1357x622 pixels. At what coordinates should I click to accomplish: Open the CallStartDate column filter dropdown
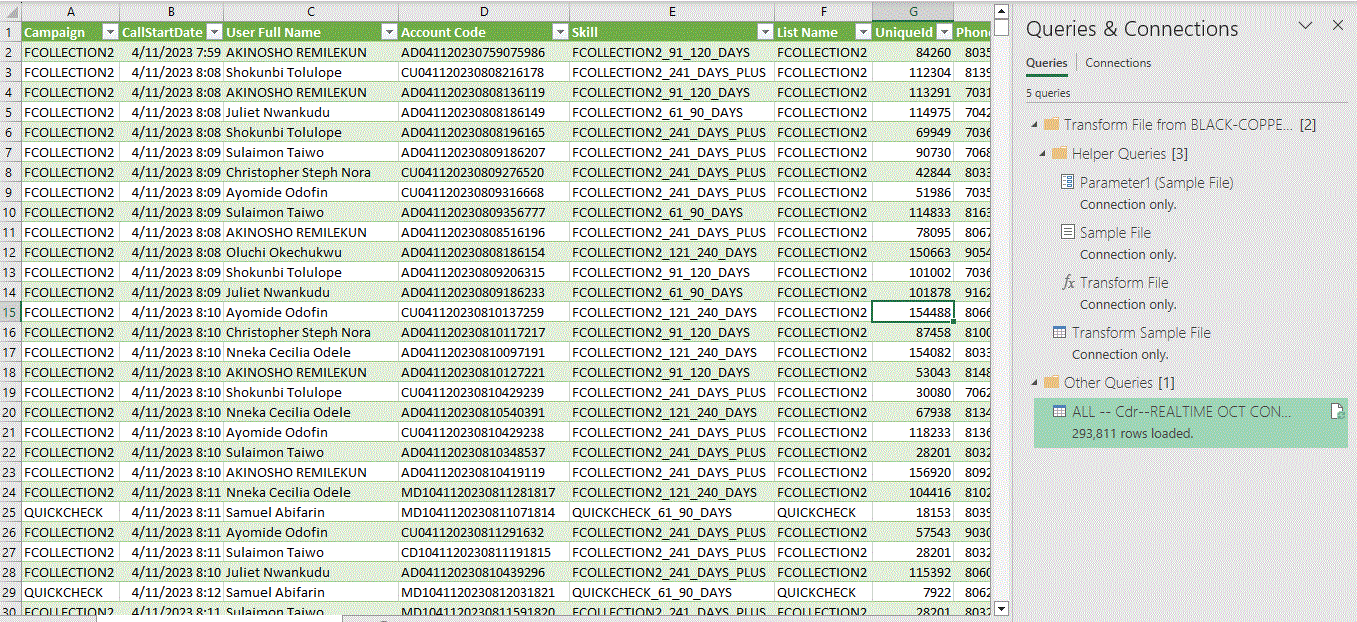215,32
